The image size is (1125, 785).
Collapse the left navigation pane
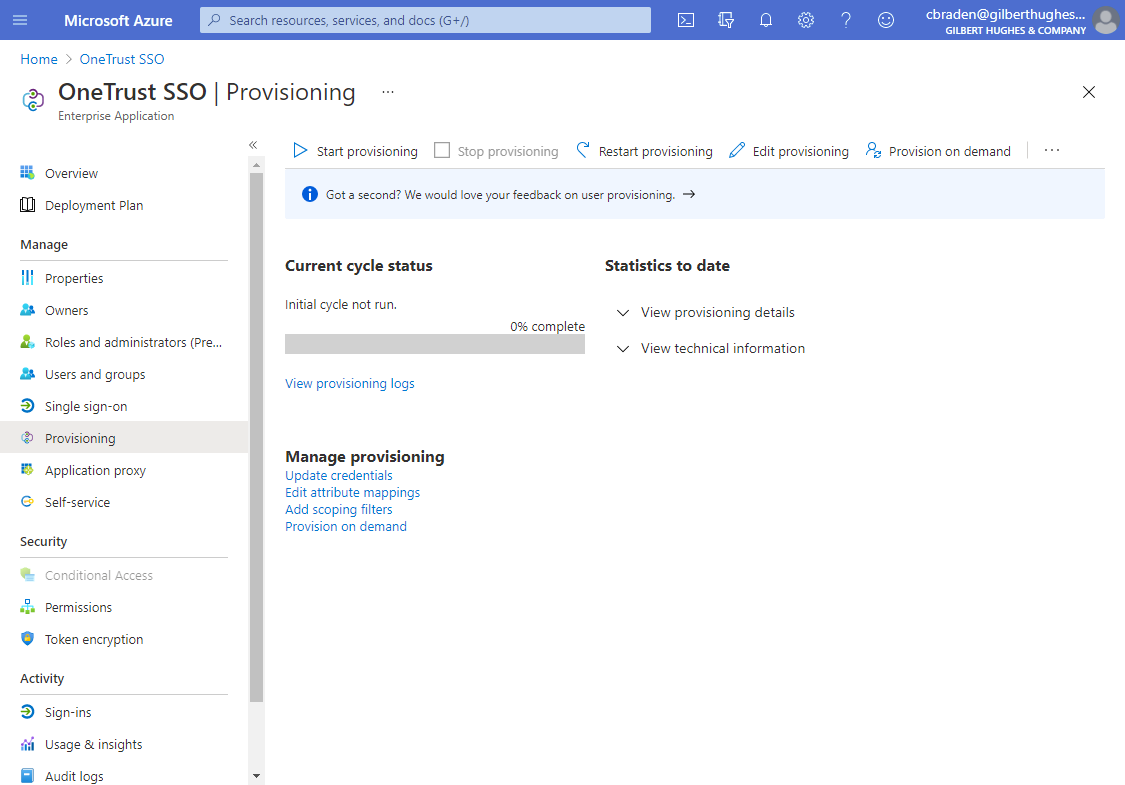pyautogui.click(x=253, y=144)
